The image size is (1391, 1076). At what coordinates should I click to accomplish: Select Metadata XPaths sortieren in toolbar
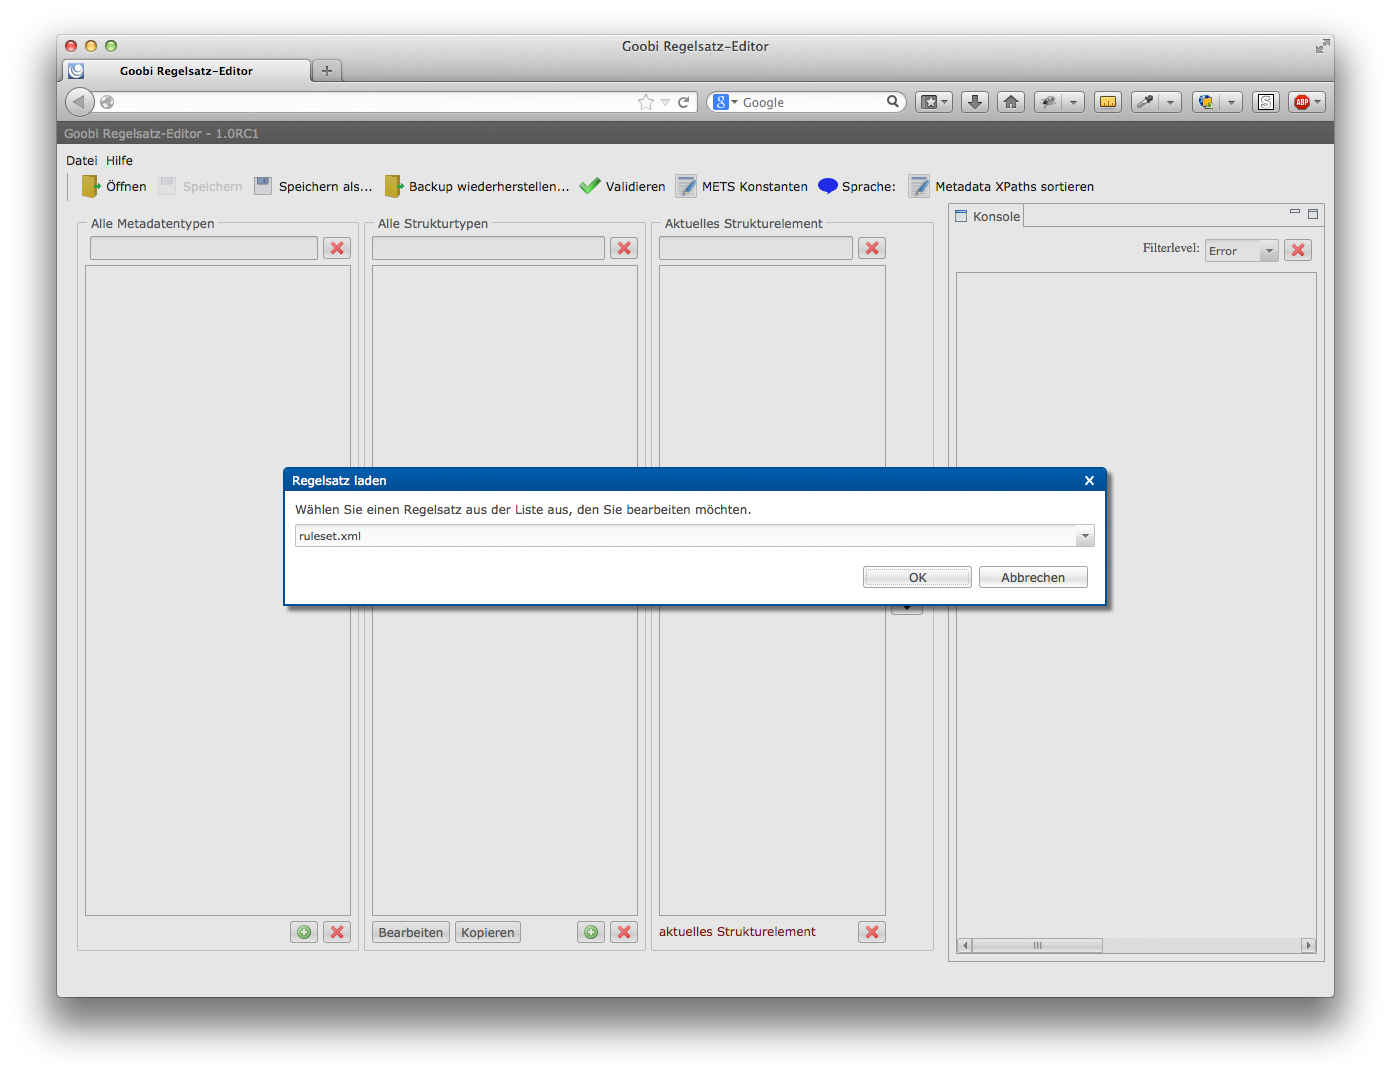[x=1001, y=186]
